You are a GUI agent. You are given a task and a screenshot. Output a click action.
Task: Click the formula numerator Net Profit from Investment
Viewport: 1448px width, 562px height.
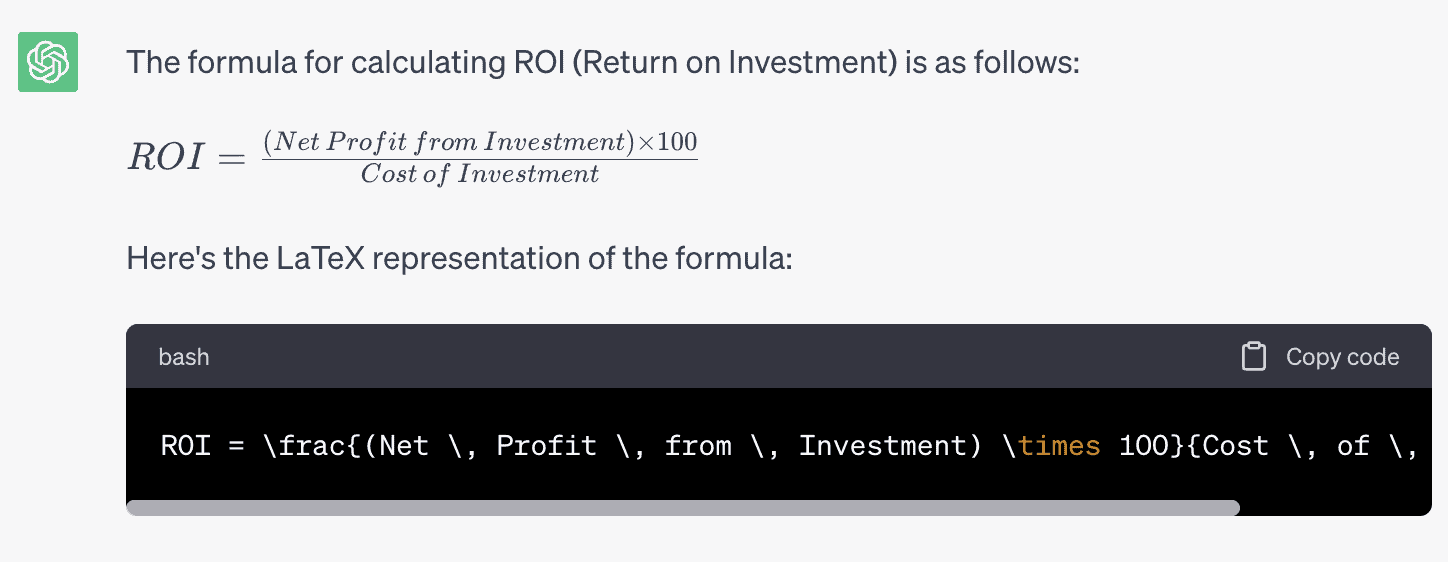coord(450,142)
